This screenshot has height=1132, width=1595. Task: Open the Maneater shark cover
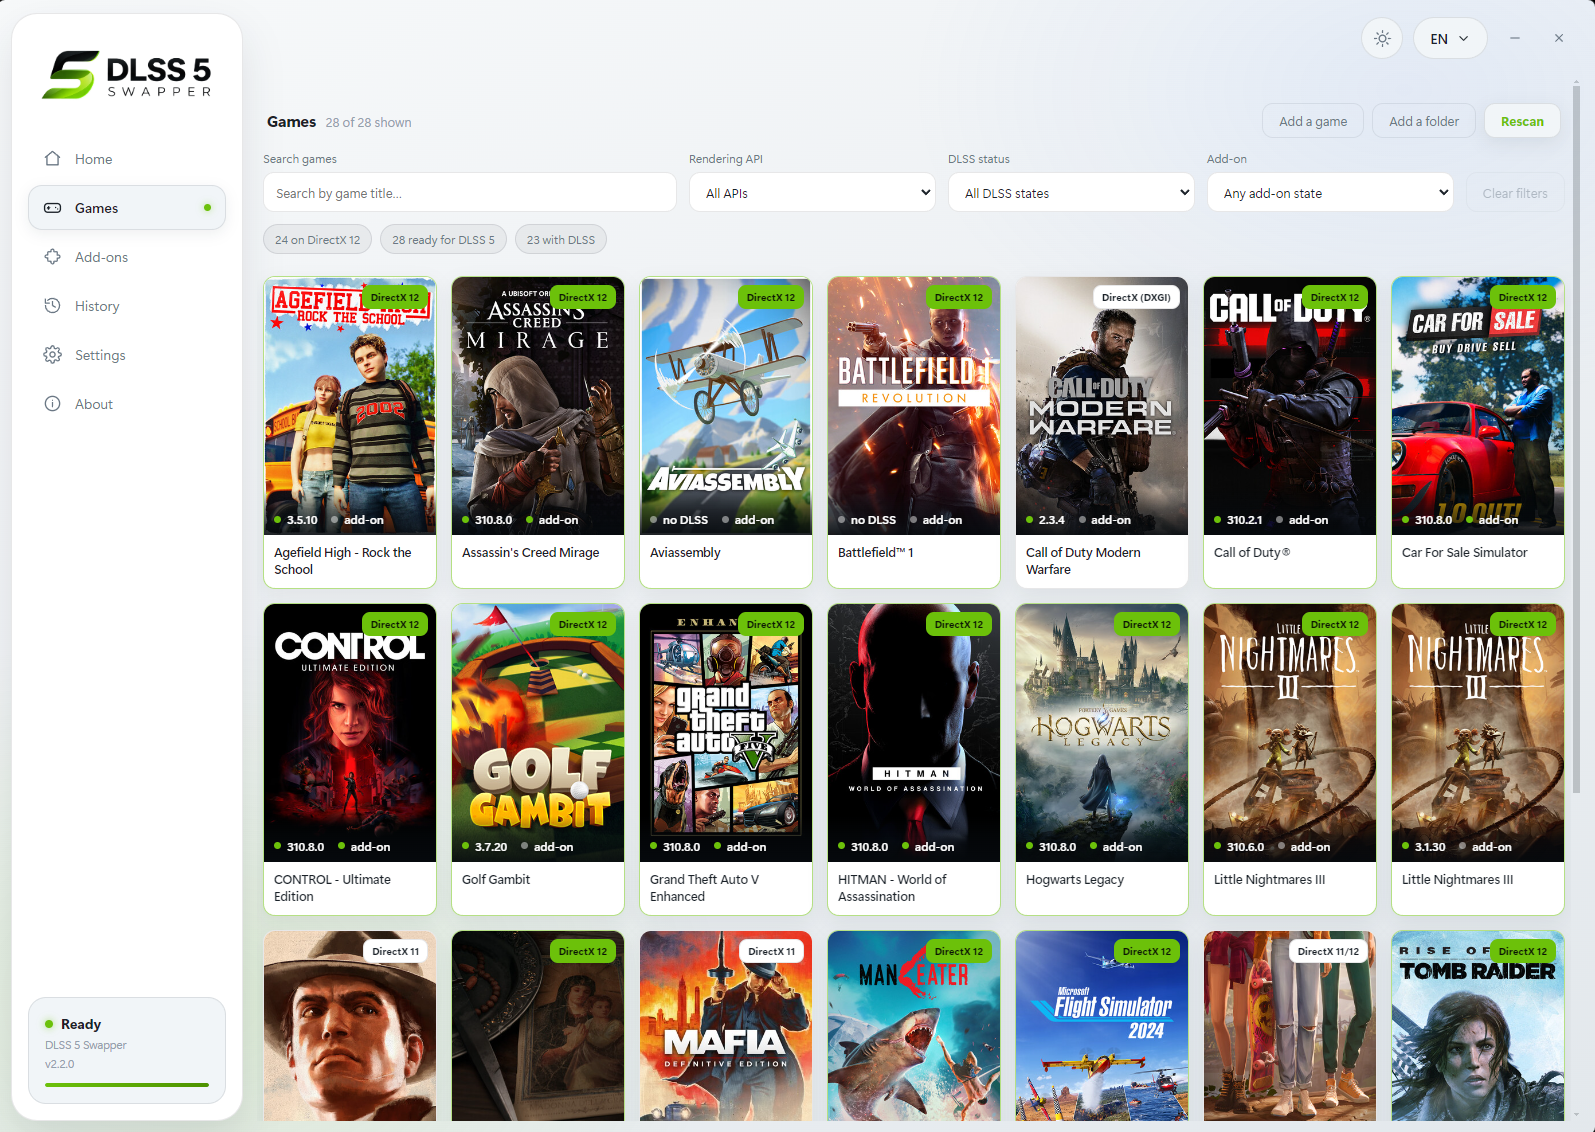click(x=914, y=1027)
